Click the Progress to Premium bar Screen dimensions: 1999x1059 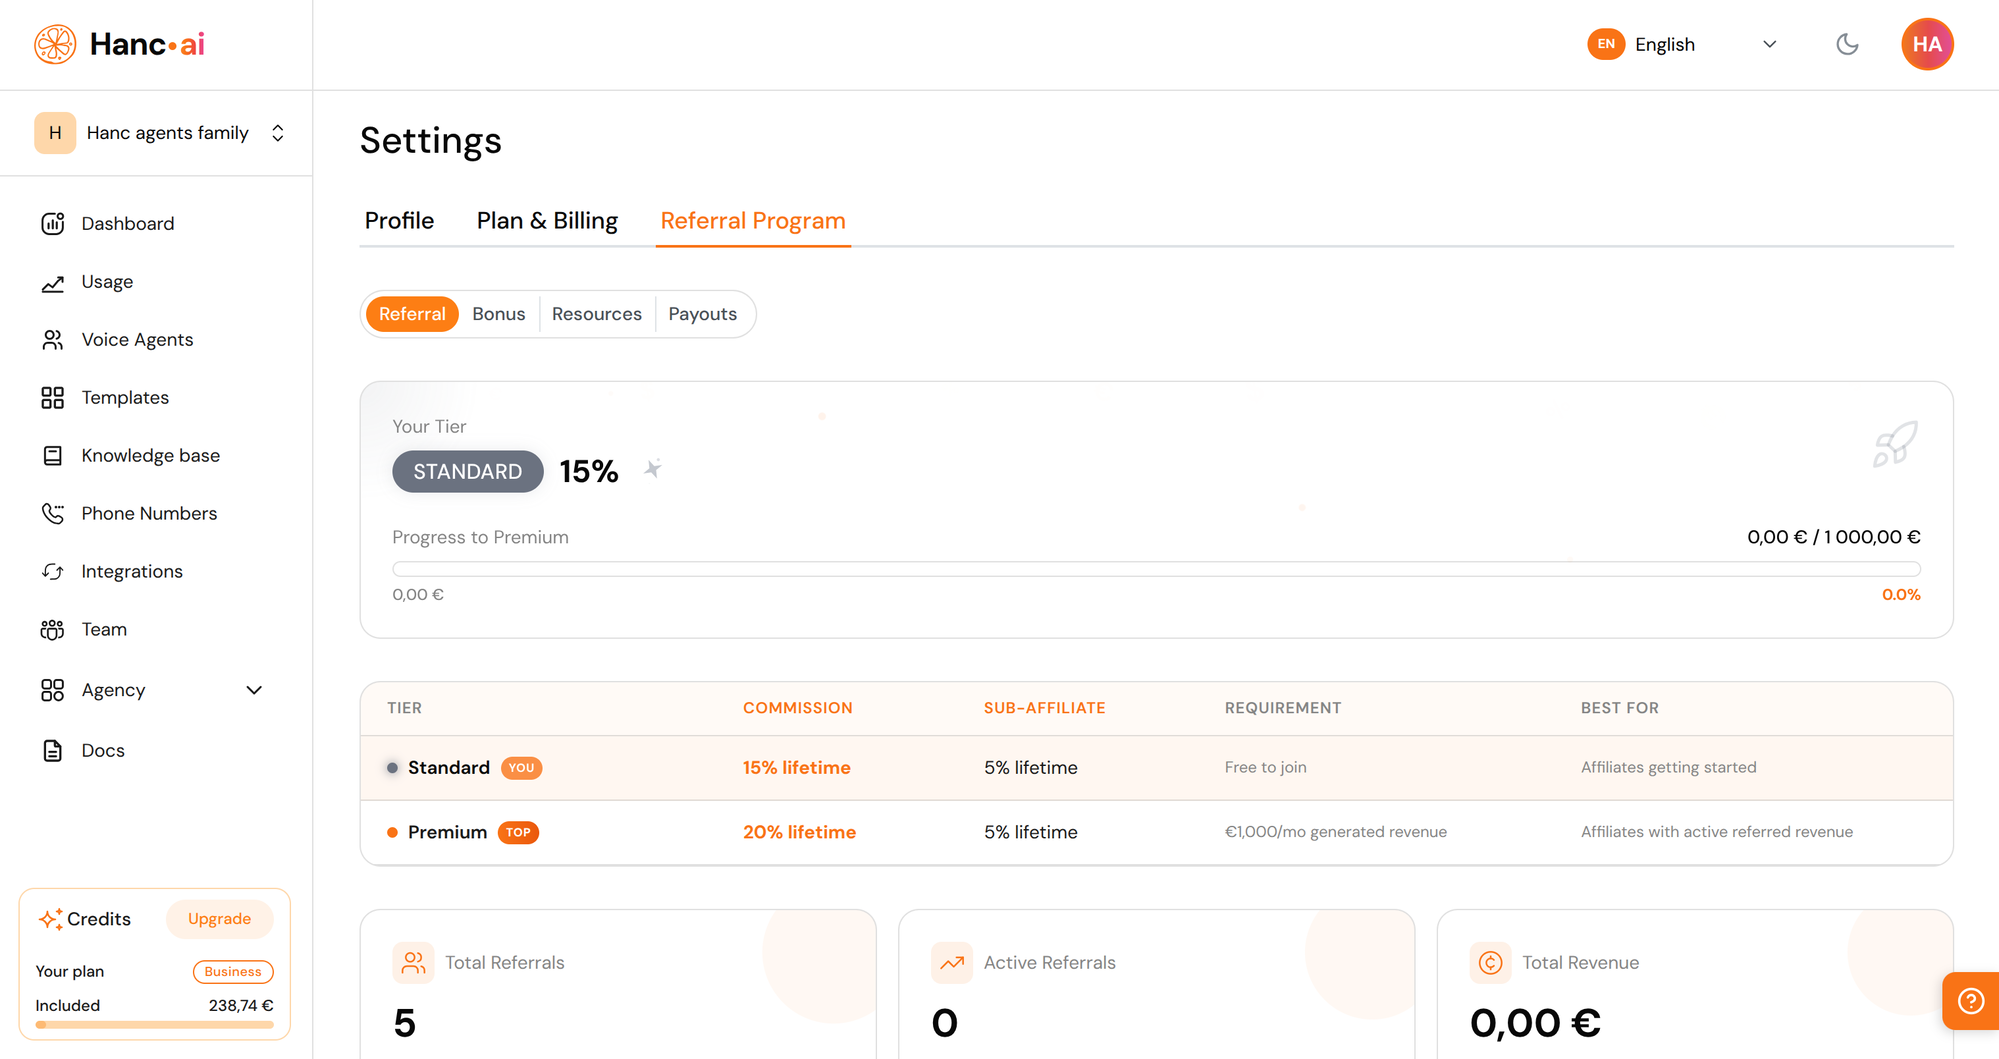[x=1155, y=568]
